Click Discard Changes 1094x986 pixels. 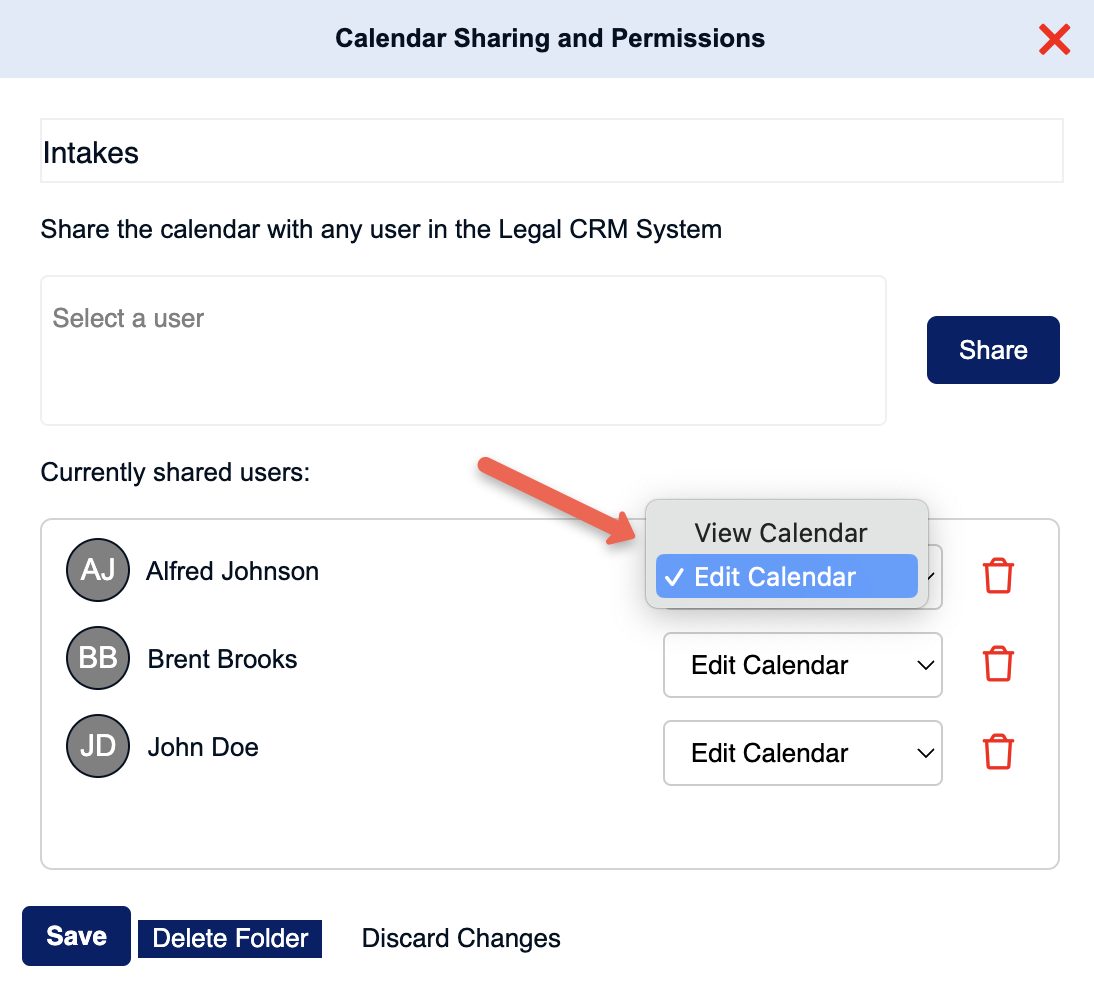point(461,939)
